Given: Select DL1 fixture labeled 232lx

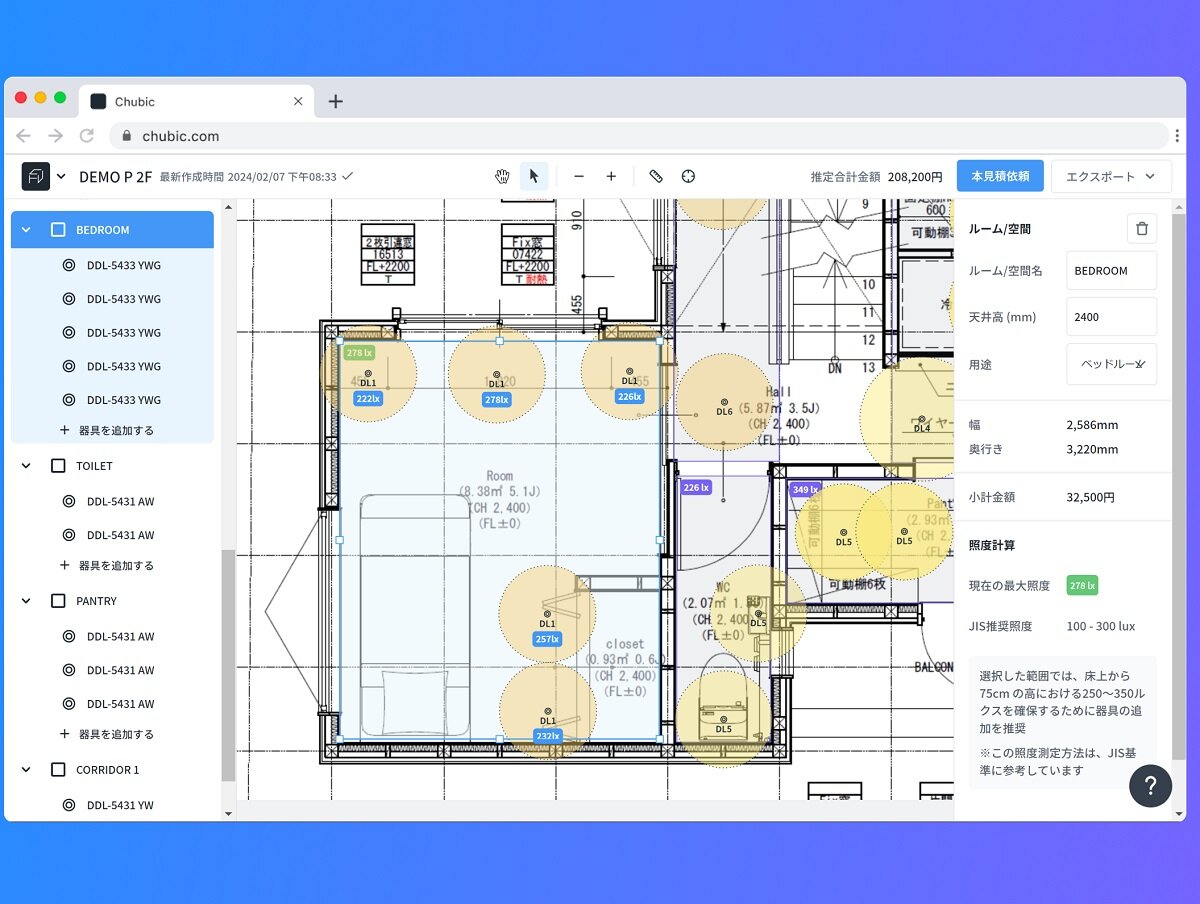Looking at the screenshot, I should click(x=547, y=712).
